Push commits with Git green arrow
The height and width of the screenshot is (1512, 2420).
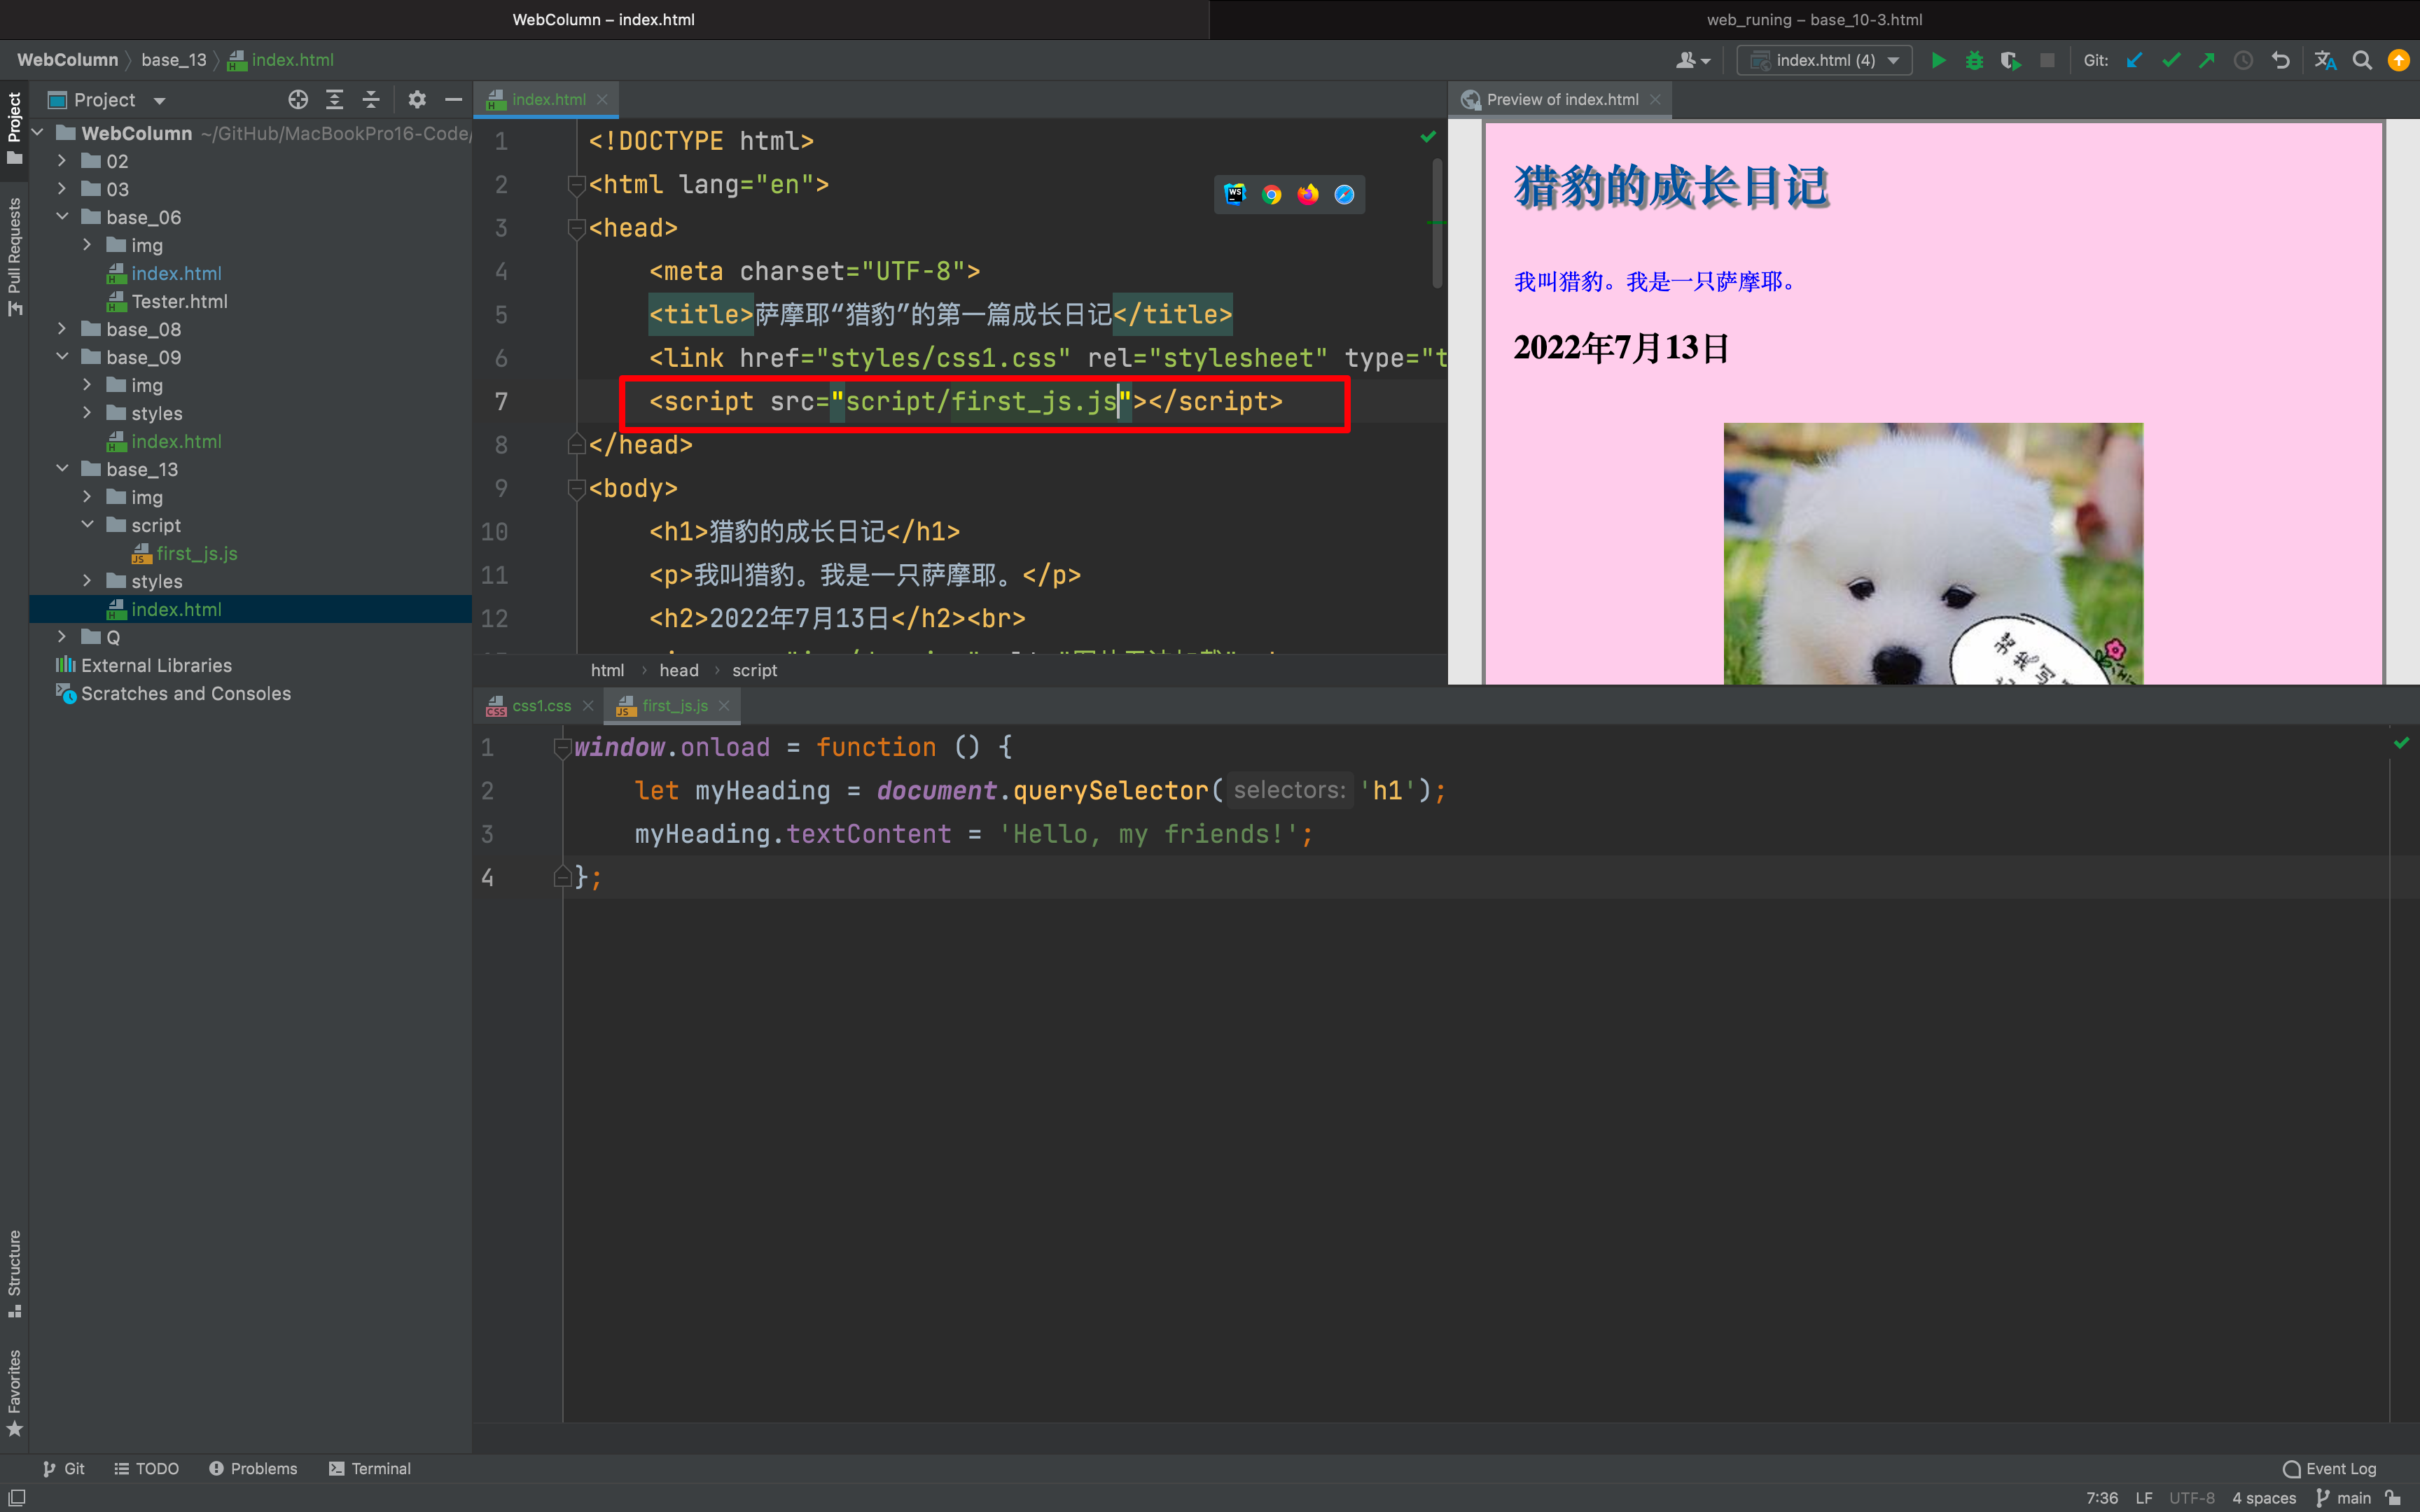tap(2207, 60)
